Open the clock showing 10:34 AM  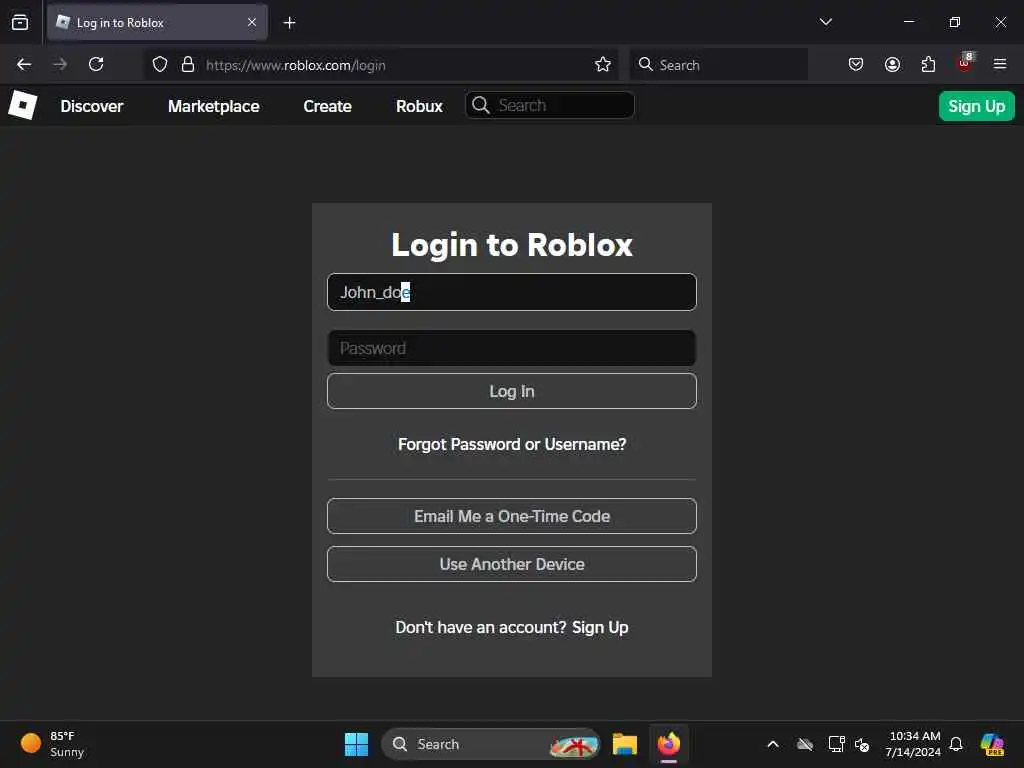click(914, 744)
